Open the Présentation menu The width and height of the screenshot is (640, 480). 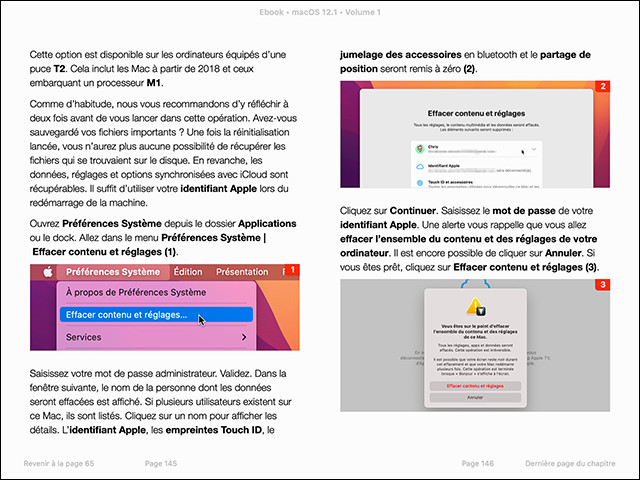(242, 272)
